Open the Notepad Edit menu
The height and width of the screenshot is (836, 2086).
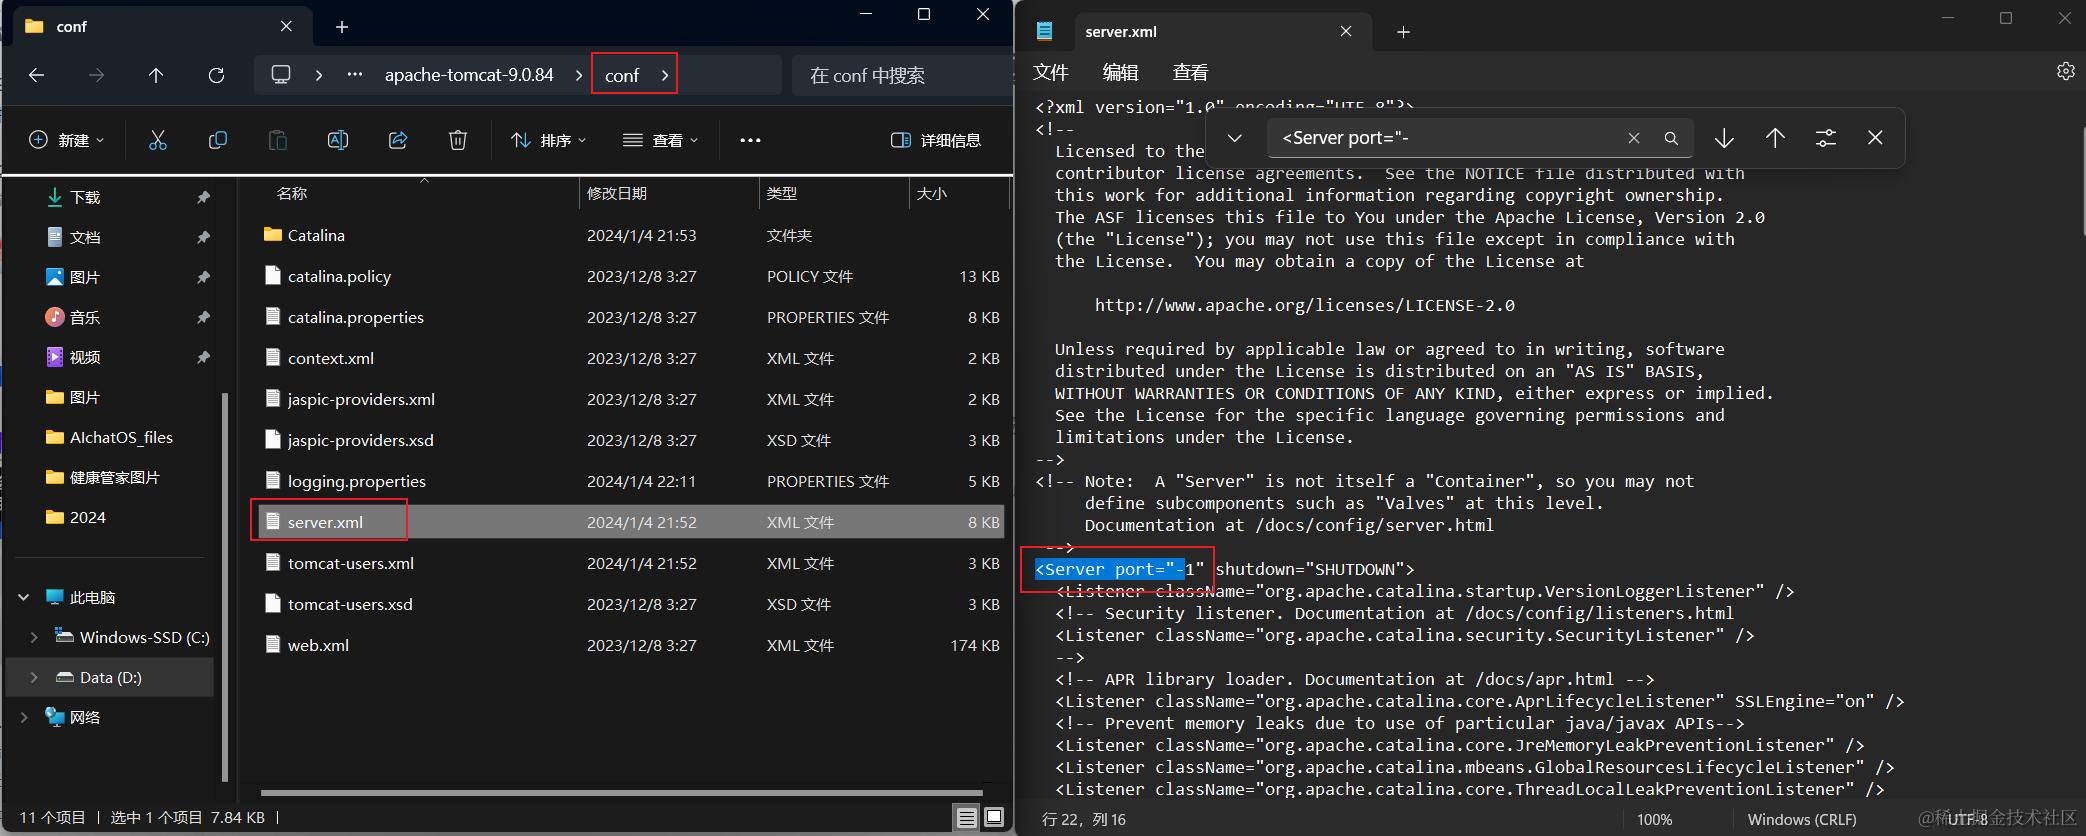(x=1120, y=72)
